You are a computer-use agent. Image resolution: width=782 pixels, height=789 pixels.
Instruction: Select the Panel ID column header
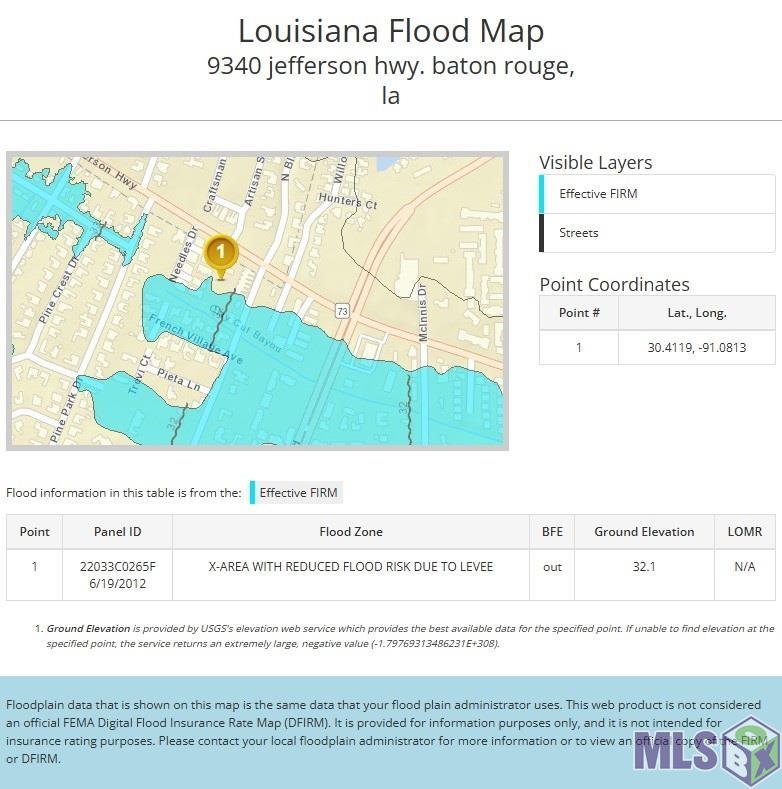pos(118,532)
